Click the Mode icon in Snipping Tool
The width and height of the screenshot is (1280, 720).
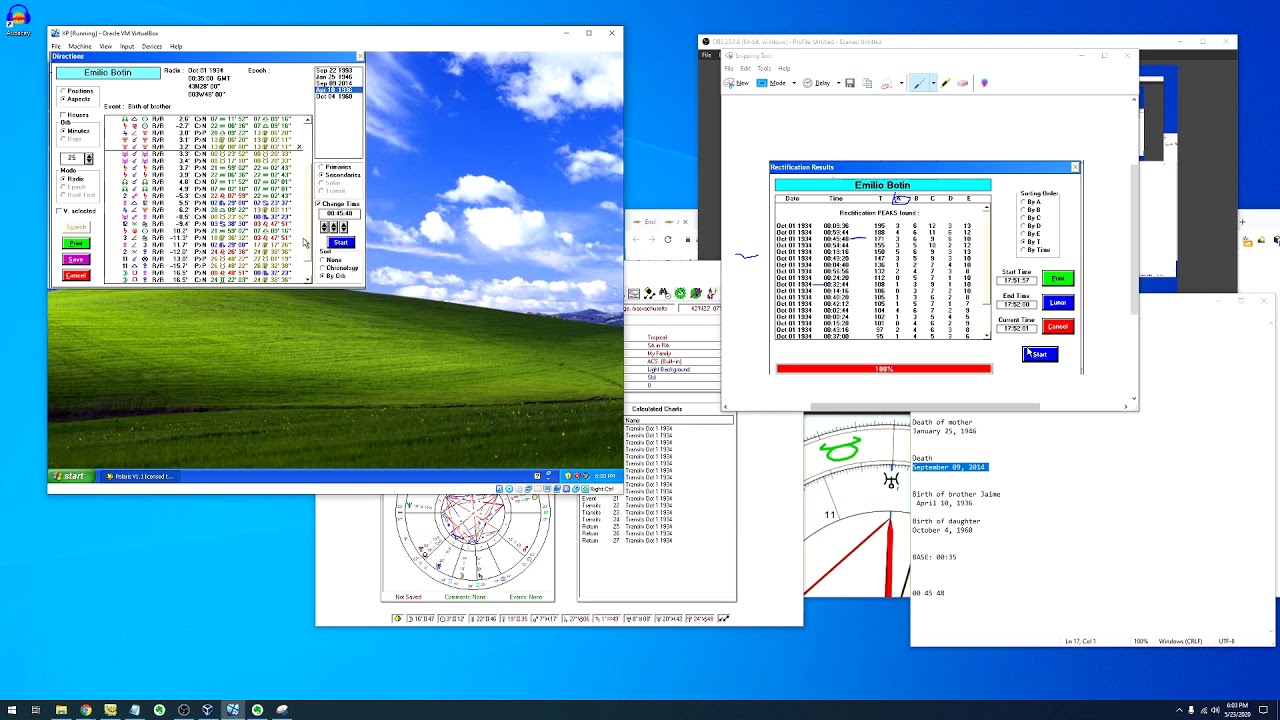762,83
